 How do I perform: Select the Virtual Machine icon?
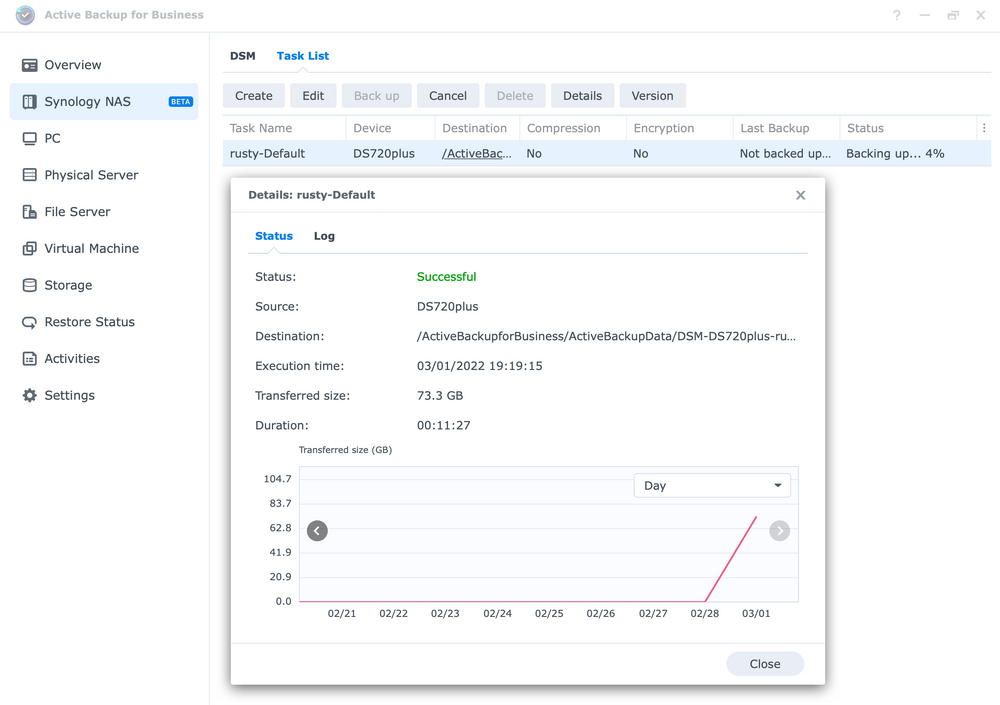tap(29, 248)
